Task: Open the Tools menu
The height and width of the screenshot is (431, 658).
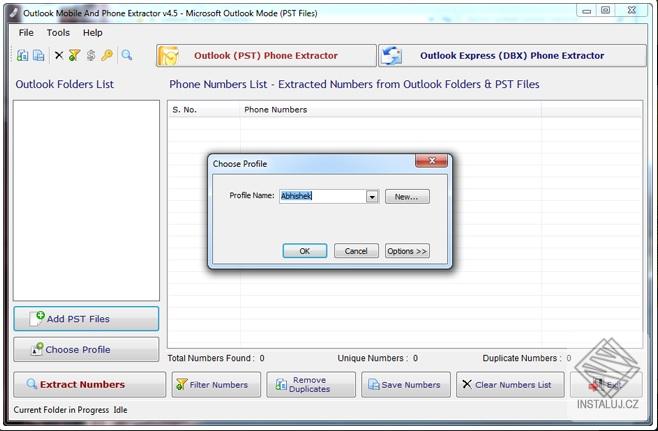Action: point(58,33)
